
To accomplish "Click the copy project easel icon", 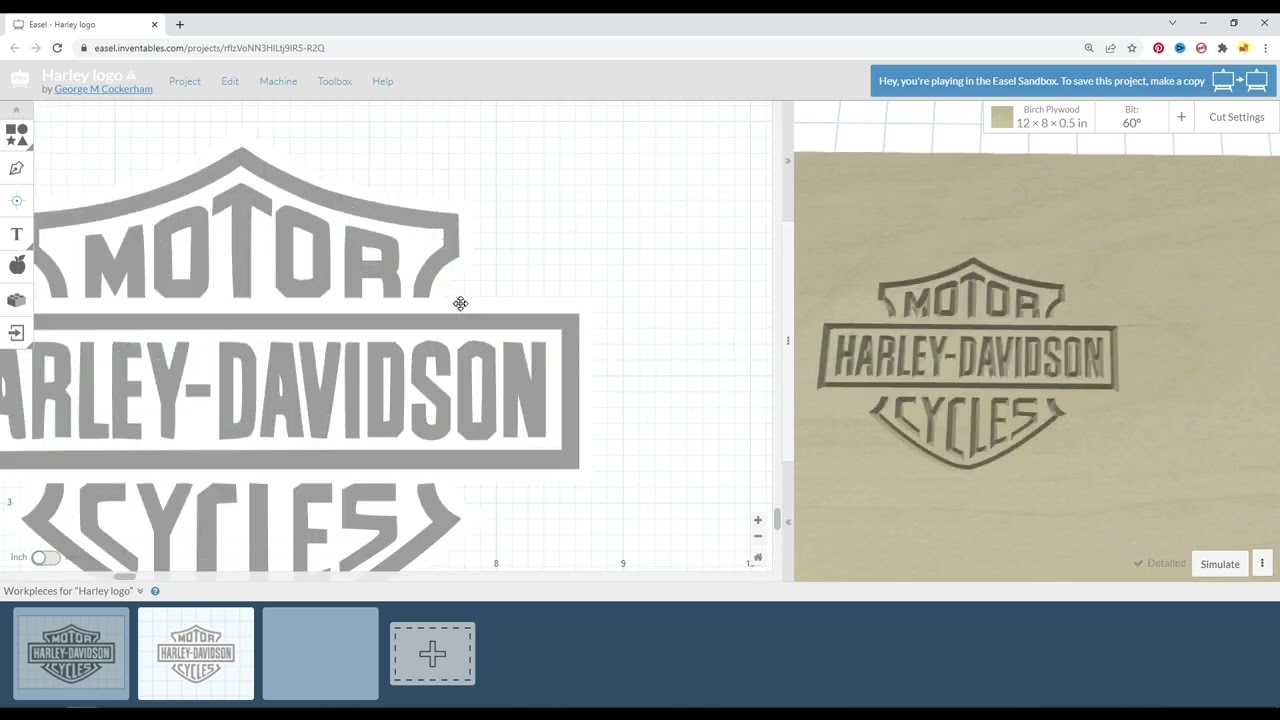I will pyautogui.click(x=1240, y=81).
